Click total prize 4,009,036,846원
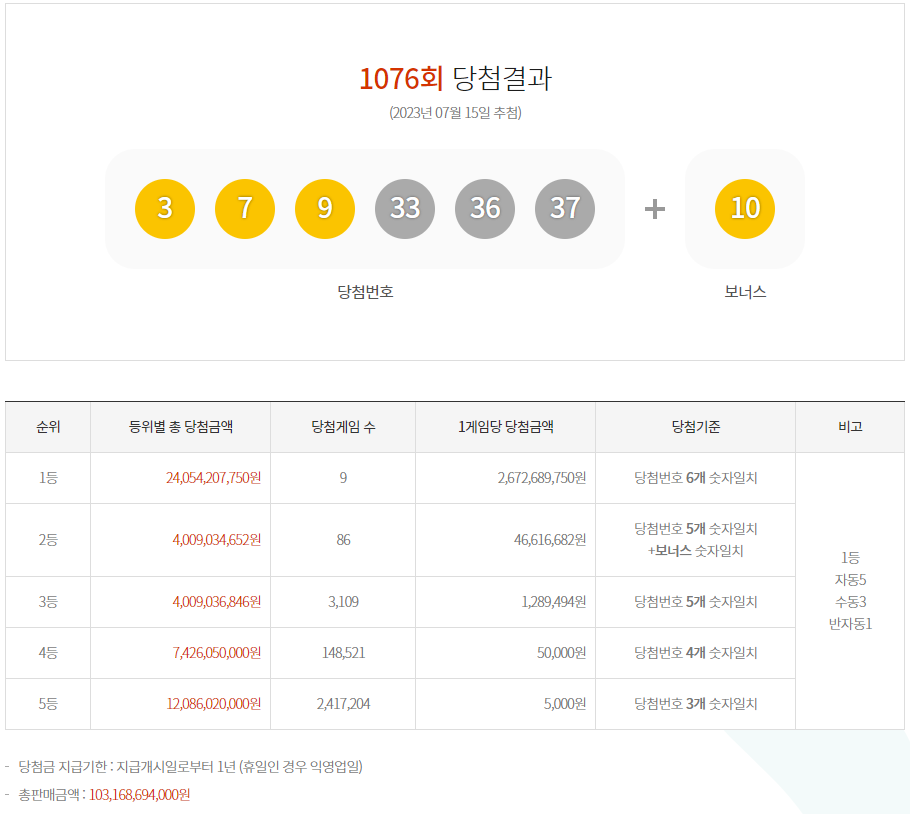The image size is (910, 814). (x=216, y=602)
